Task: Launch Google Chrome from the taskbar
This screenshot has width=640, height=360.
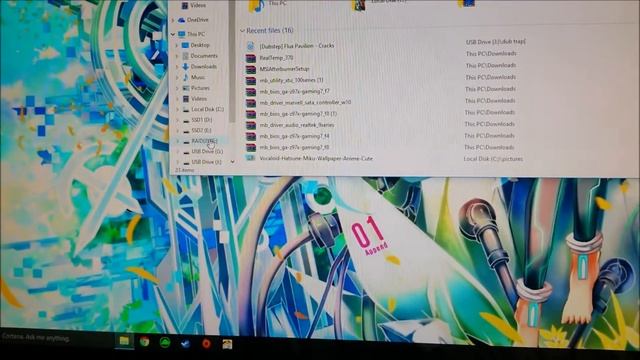Action: pos(144,342)
